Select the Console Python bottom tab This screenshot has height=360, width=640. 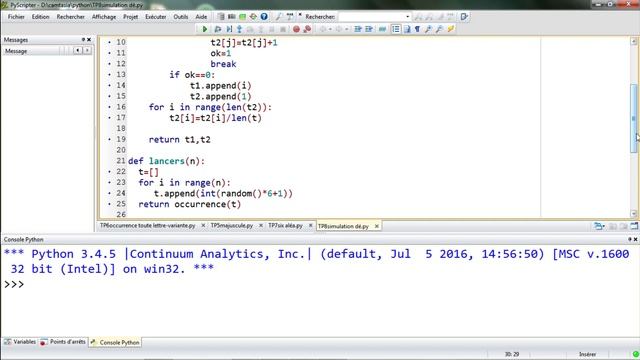click(115, 342)
